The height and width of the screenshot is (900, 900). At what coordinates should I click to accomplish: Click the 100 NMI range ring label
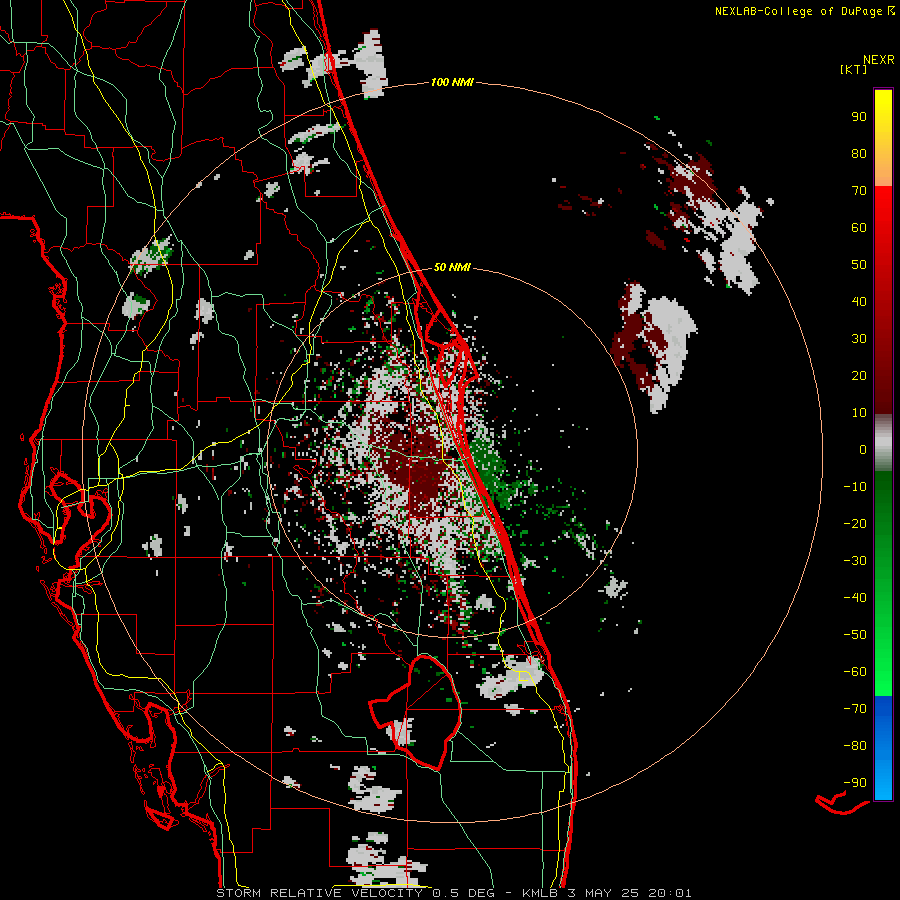[452, 83]
